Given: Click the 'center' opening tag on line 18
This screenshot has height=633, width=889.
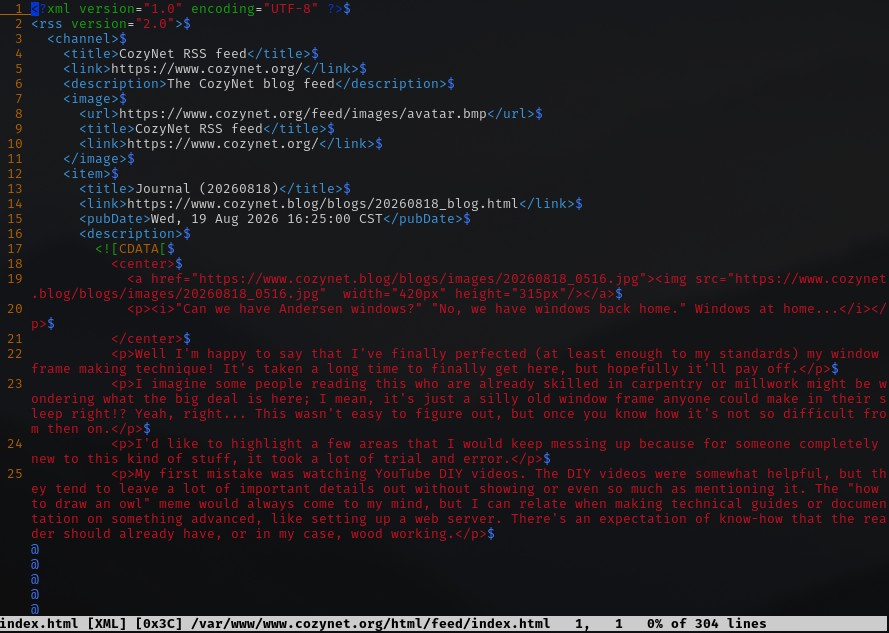Looking at the screenshot, I should pos(143,264).
